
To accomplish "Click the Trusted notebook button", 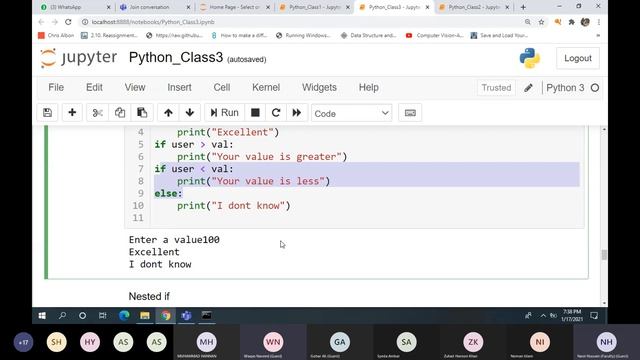I will [x=496, y=88].
